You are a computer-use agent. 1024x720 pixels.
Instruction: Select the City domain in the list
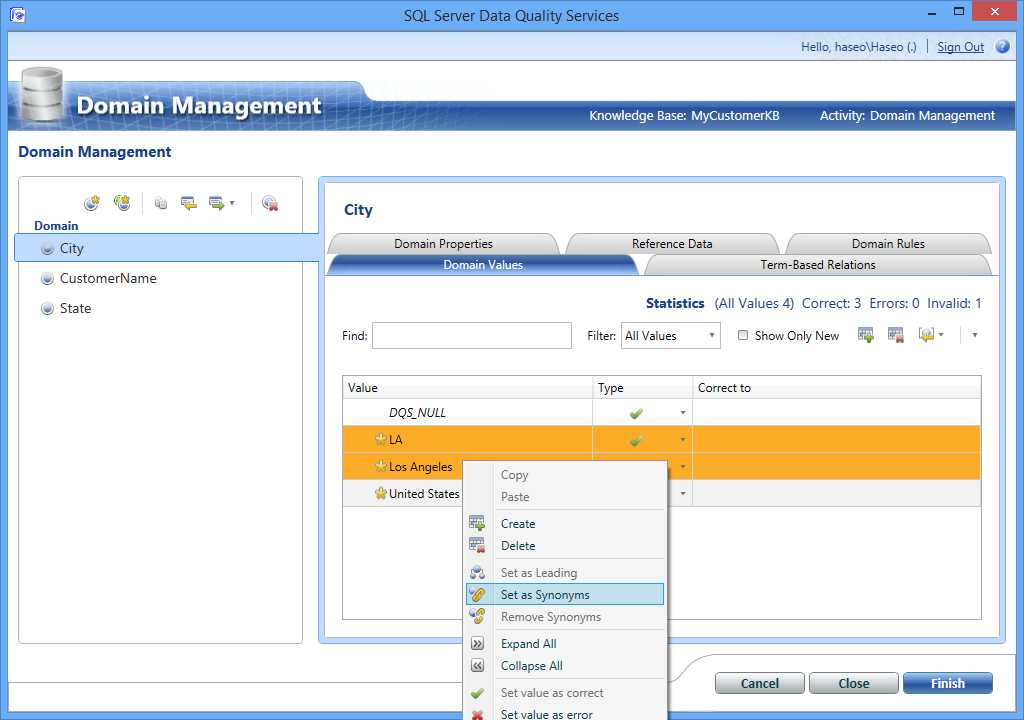point(167,248)
